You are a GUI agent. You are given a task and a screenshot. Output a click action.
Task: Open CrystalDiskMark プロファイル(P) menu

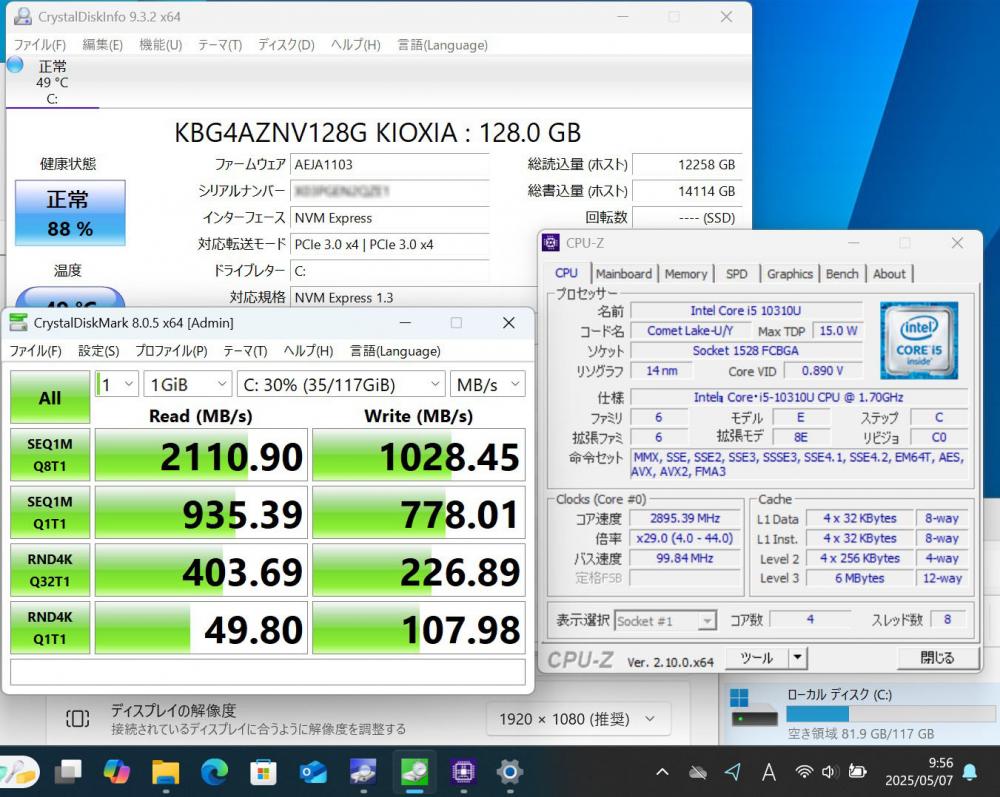171,351
